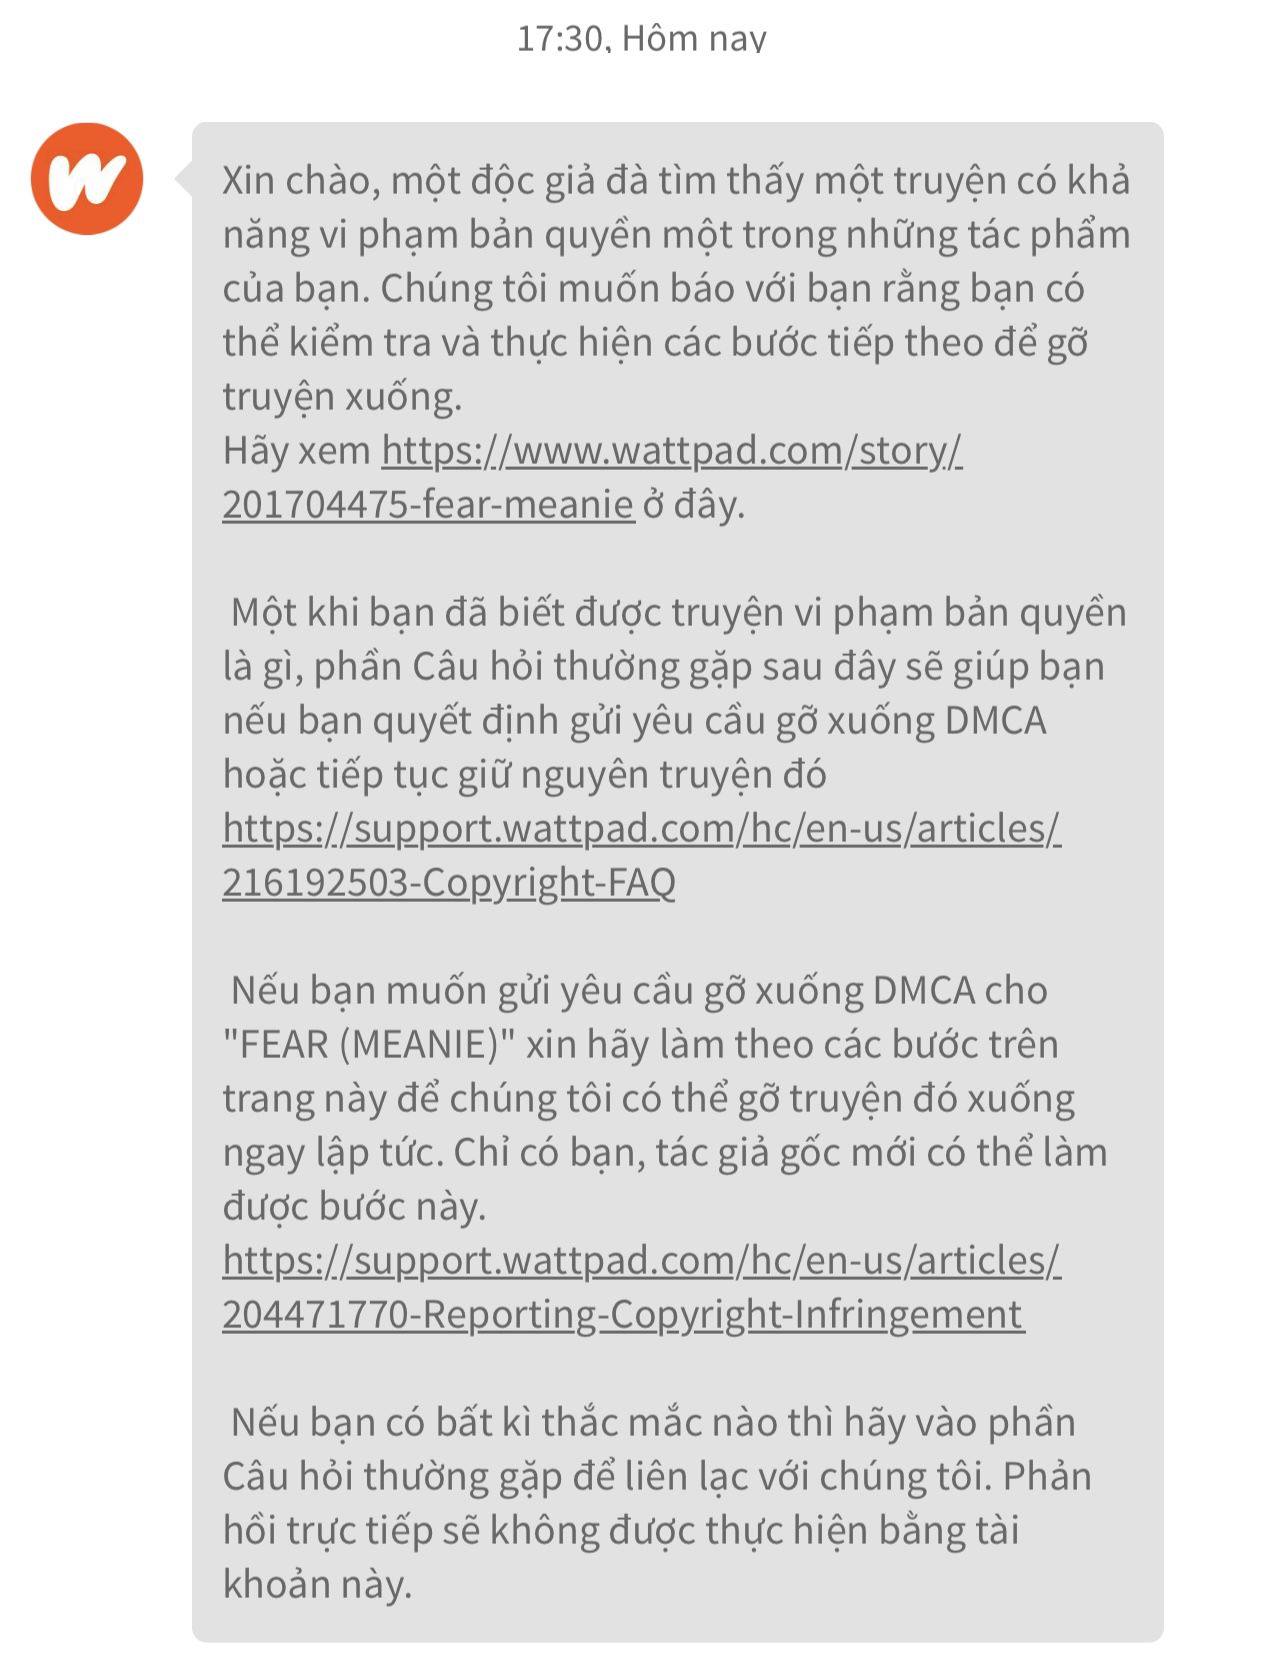Viewport: 1284px width, 1666px height.
Task: Click support.wattpad.com URL line above Reporting-Copyright-Infringement
Action: pyautogui.click(x=641, y=1260)
